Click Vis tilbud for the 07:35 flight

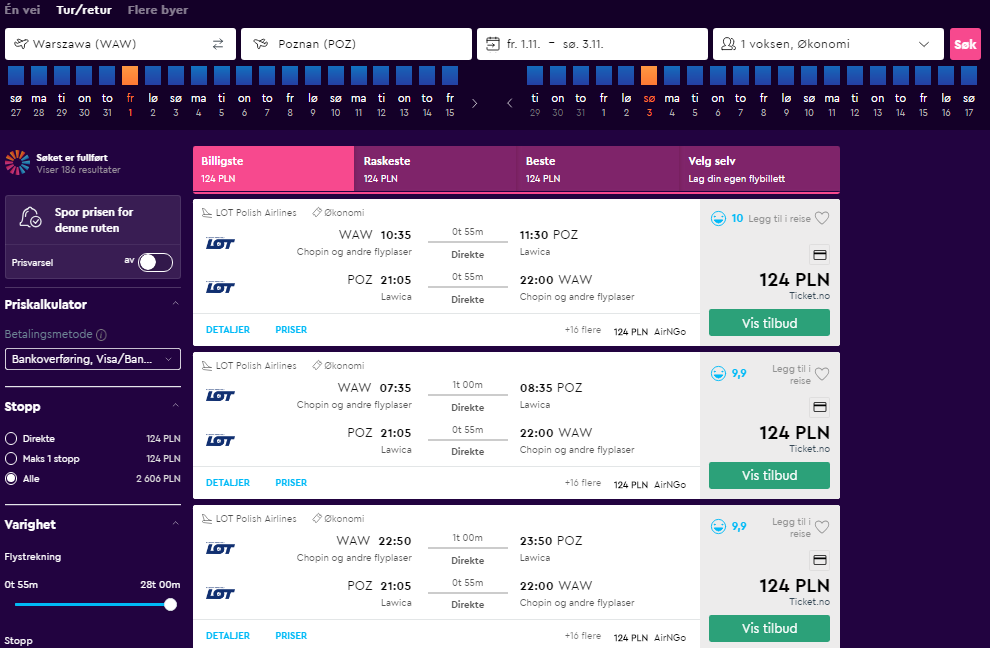point(769,475)
